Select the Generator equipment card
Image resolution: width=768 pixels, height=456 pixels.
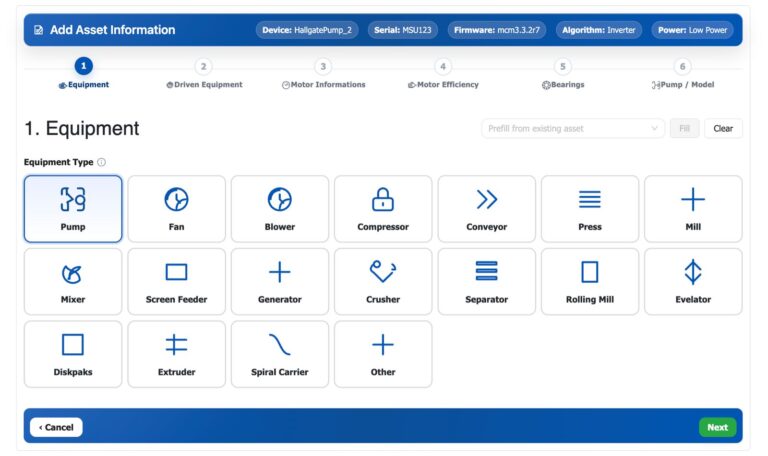(280, 282)
